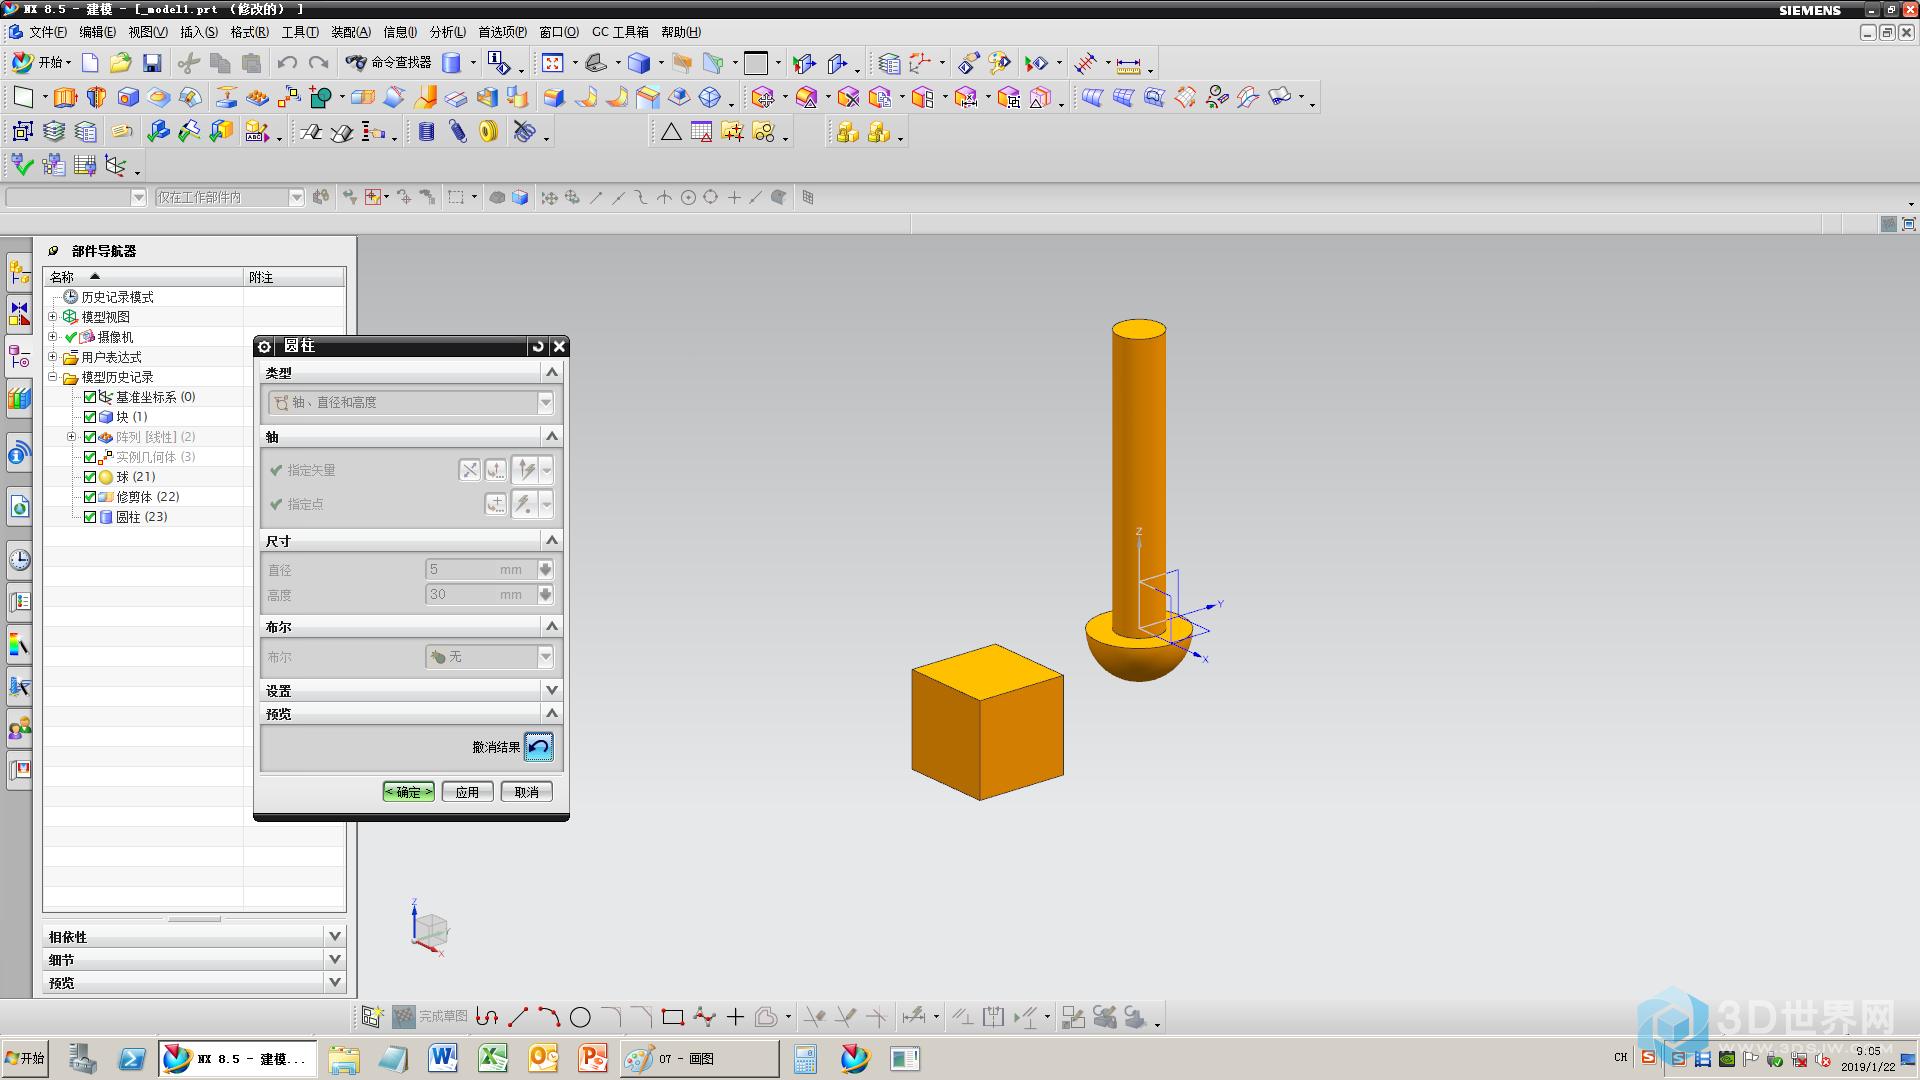The width and height of the screenshot is (1920, 1080).
Task: Open the 工具(T) menu
Action: 300,32
